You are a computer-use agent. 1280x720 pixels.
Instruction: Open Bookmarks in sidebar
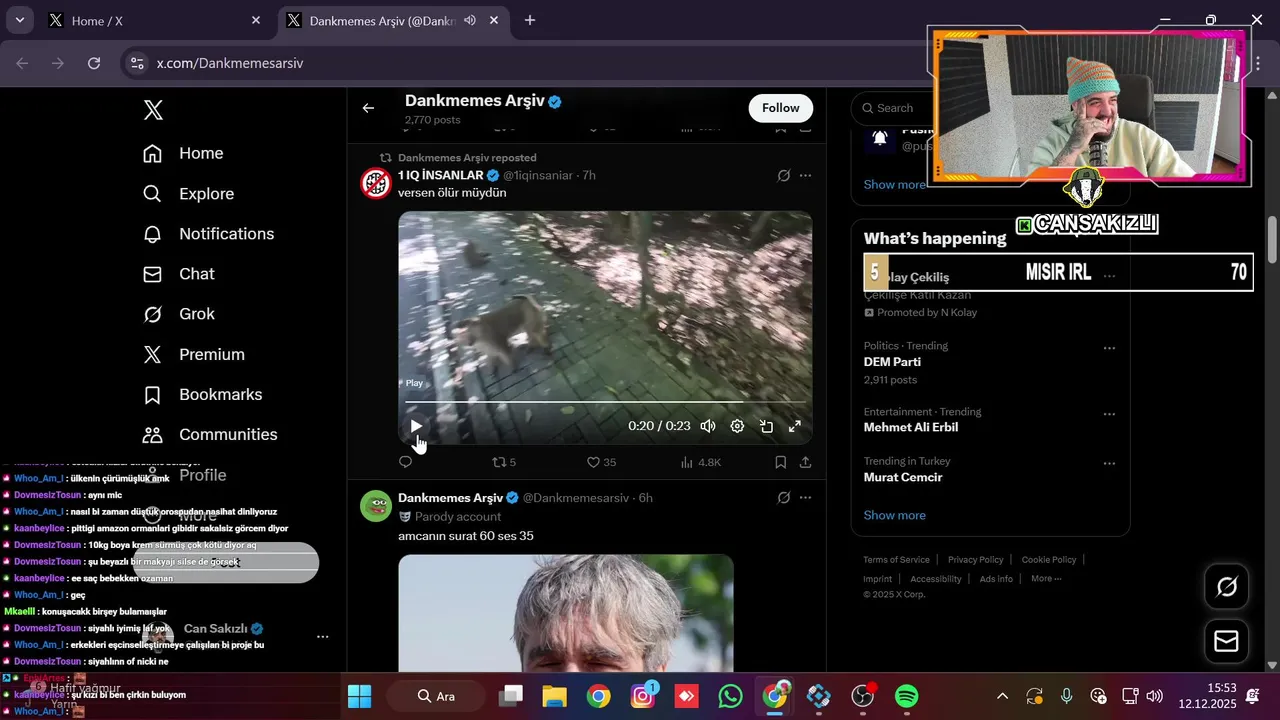(202, 395)
